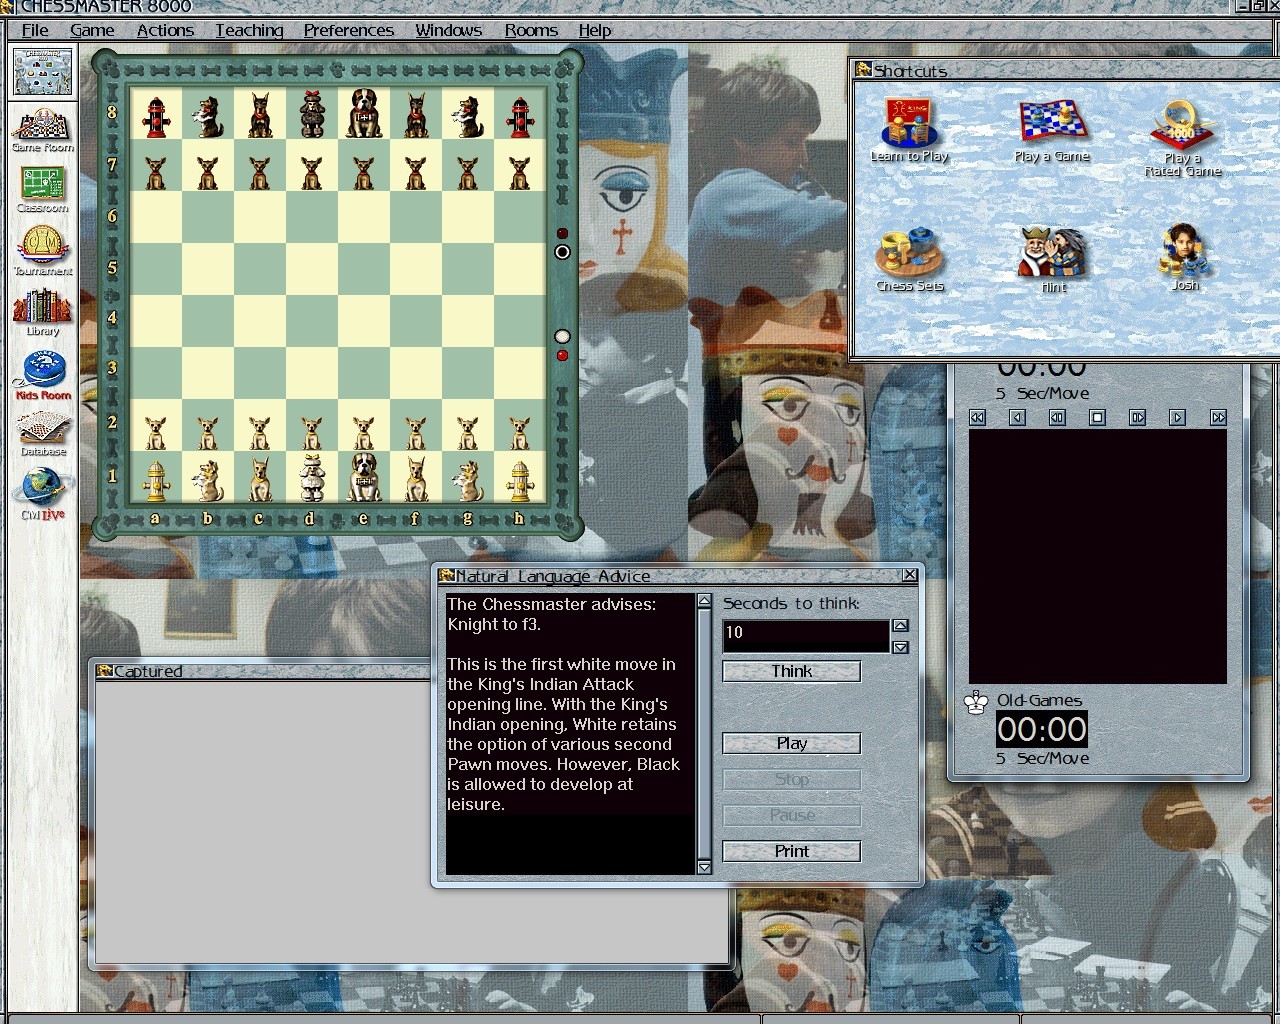Close the Natural Language Advice window

coord(909,575)
